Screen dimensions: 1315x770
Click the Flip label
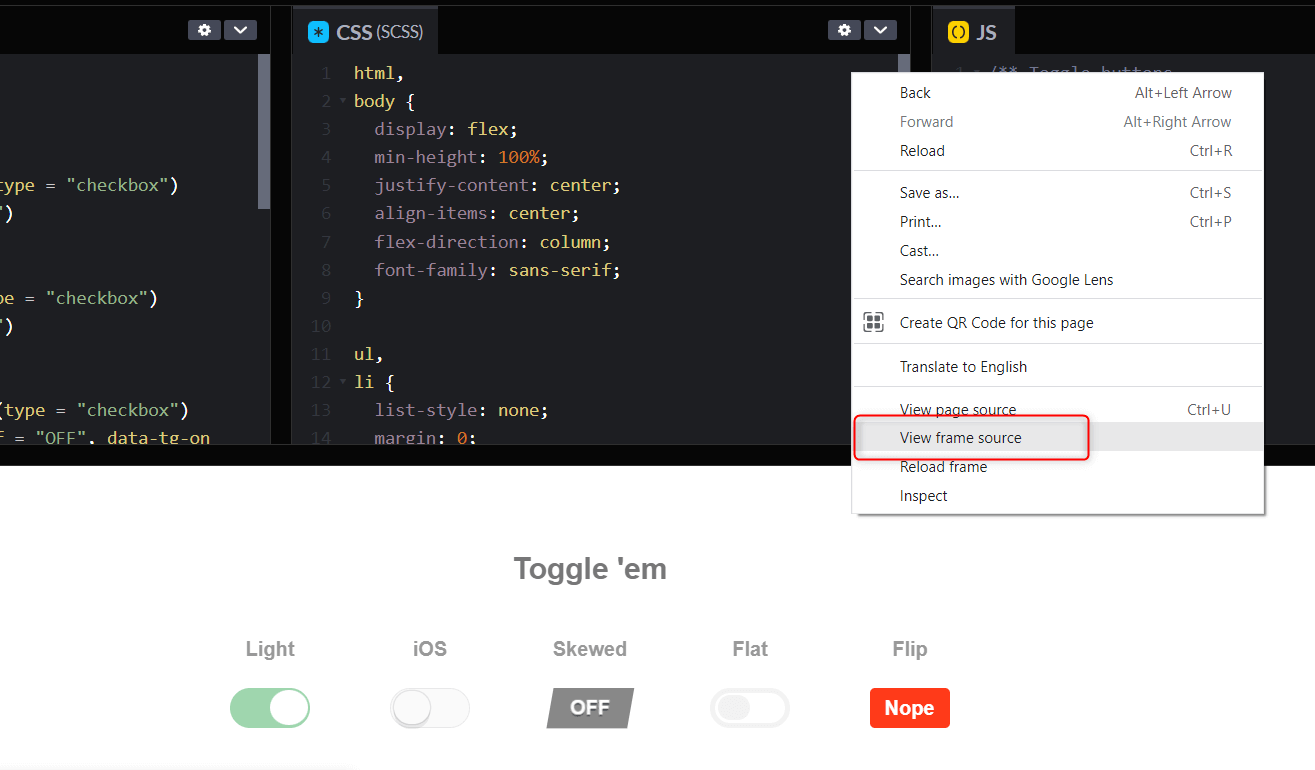click(910, 649)
